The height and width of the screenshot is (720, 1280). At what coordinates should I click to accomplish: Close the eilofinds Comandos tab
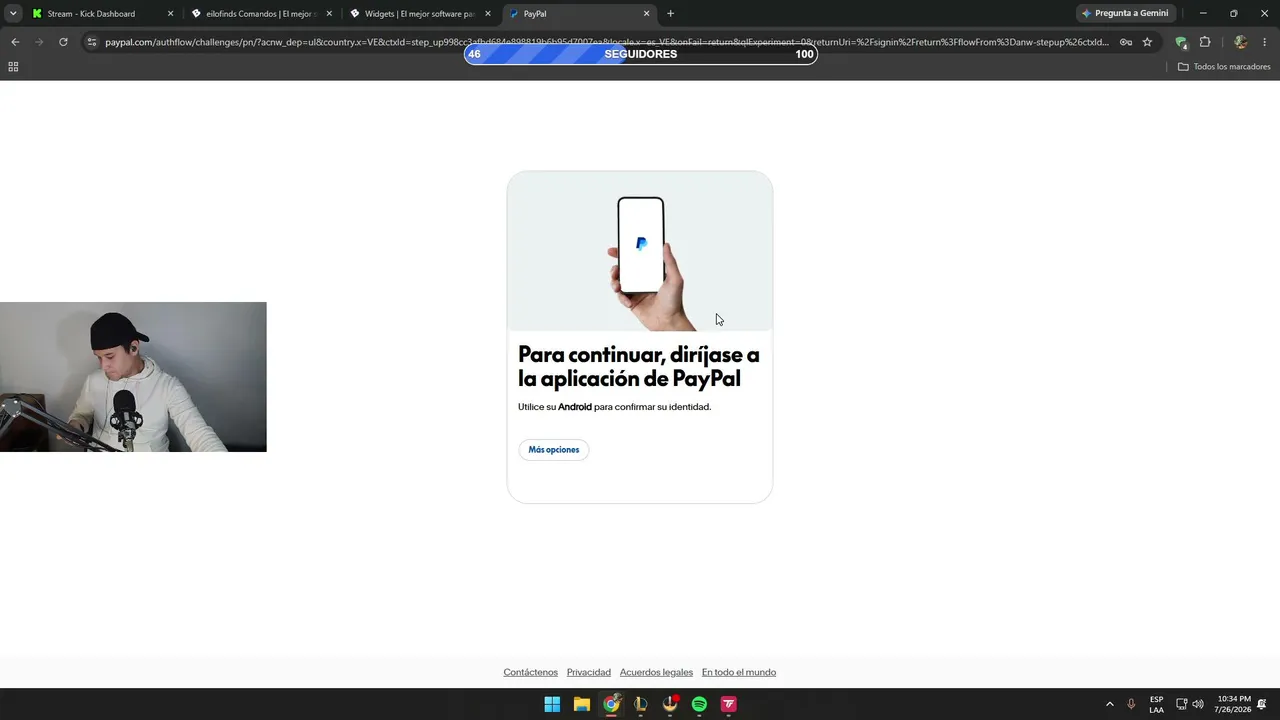[x=329, y=14]
